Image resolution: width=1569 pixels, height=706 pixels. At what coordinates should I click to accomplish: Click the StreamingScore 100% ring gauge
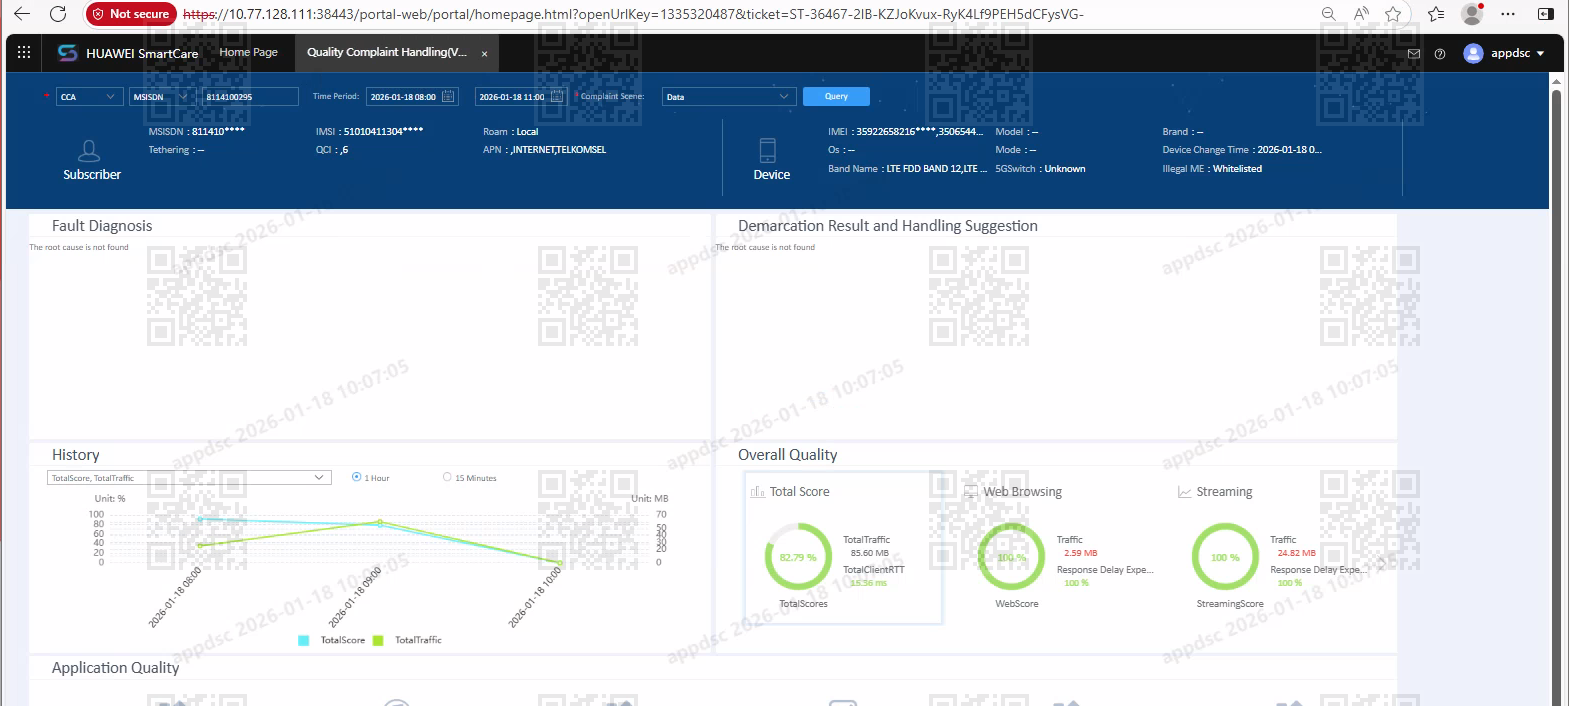(1225, 557)
